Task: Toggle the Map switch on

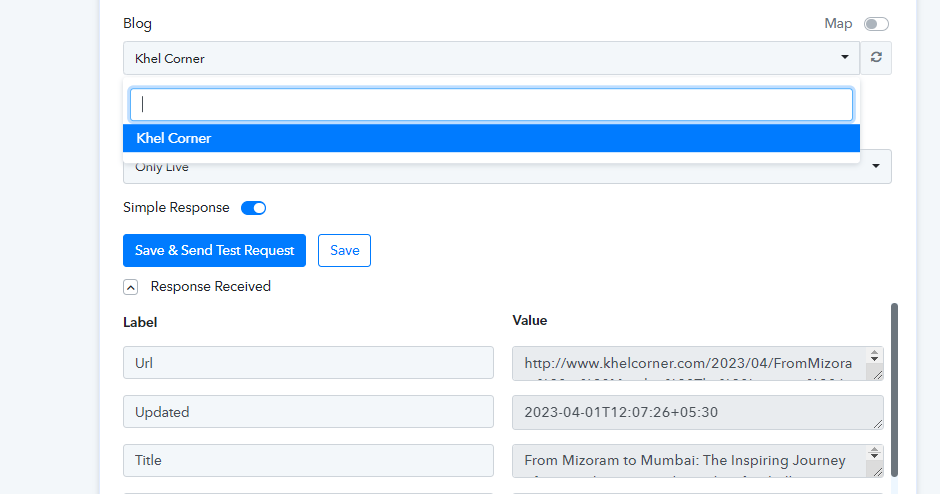Action: (x=876, y=24)
